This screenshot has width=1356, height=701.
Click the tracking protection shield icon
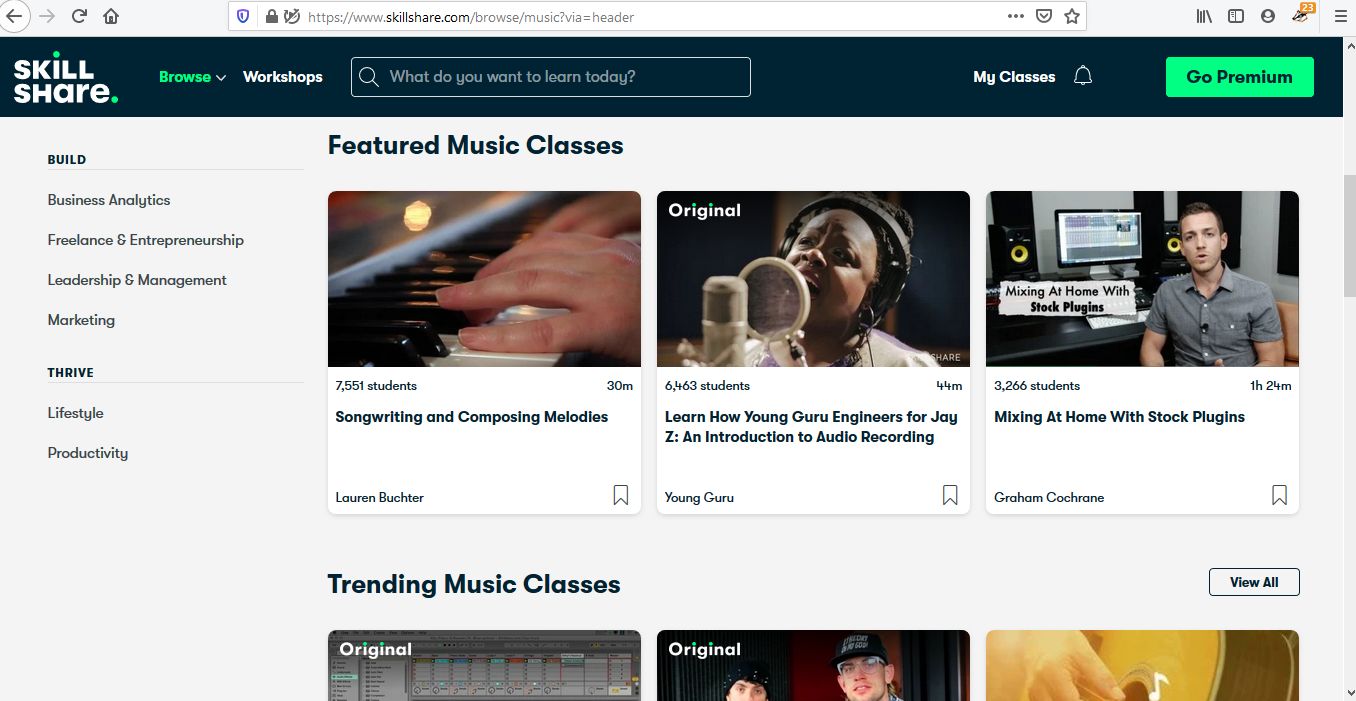pos(243,16)
